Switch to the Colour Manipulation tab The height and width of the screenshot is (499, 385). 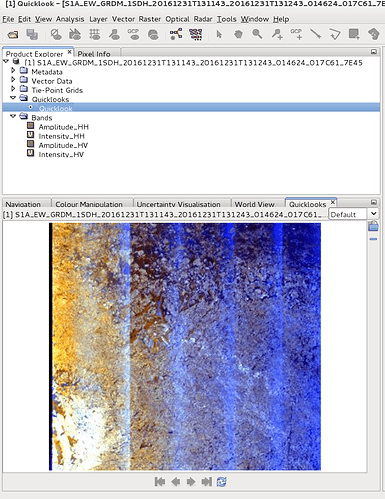click(x=89, y=204)
